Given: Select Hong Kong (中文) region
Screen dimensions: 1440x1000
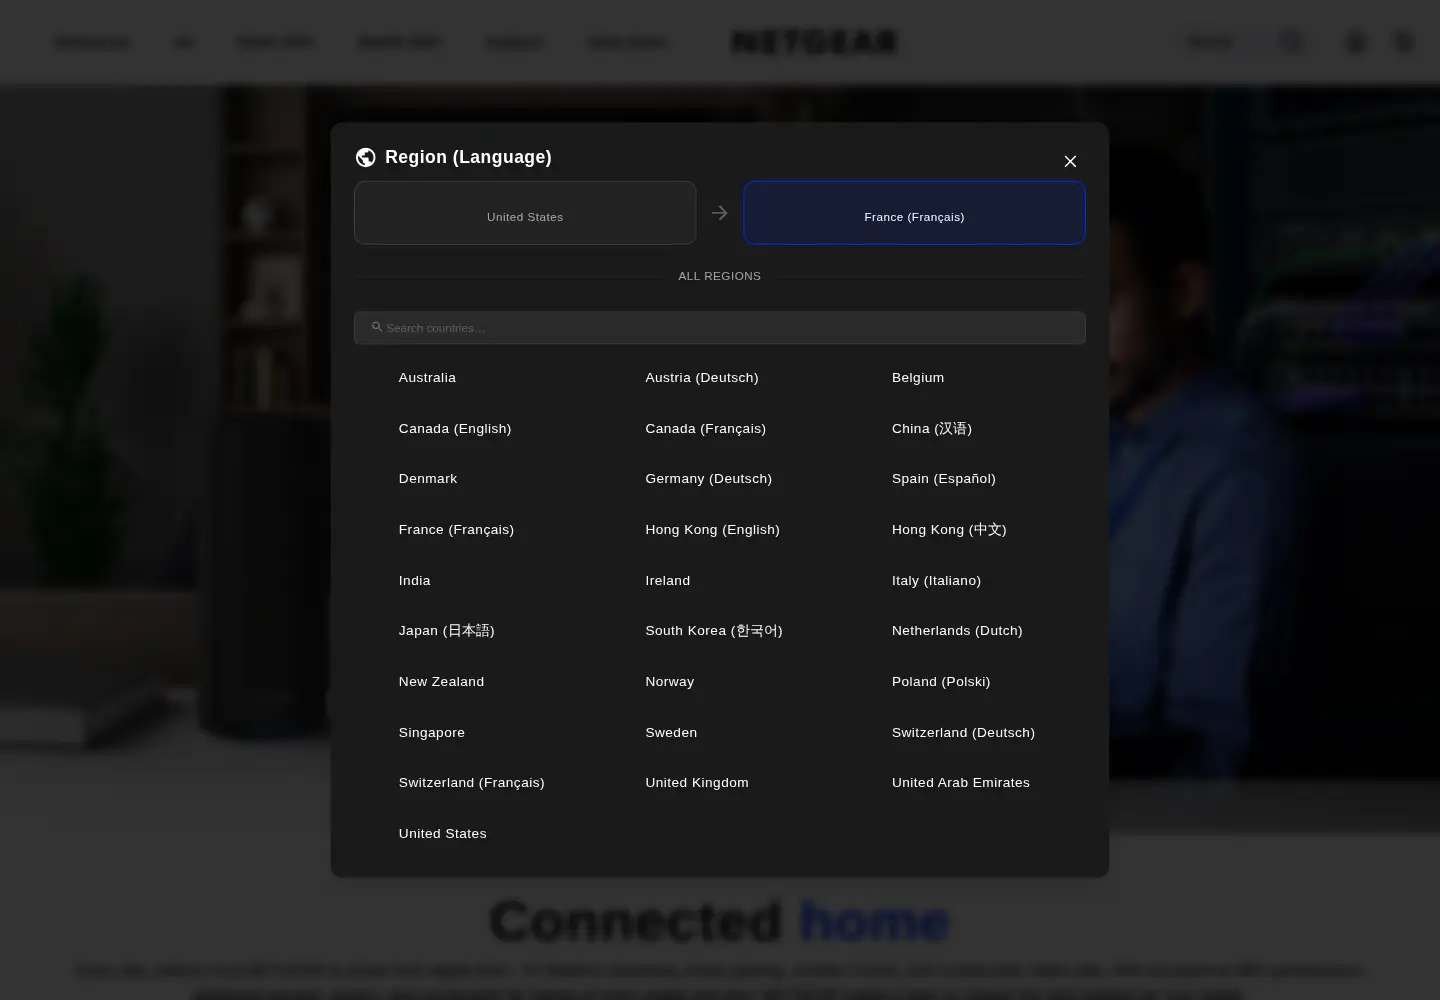Looking at the screenshot, I should click(x=949, y=530).
